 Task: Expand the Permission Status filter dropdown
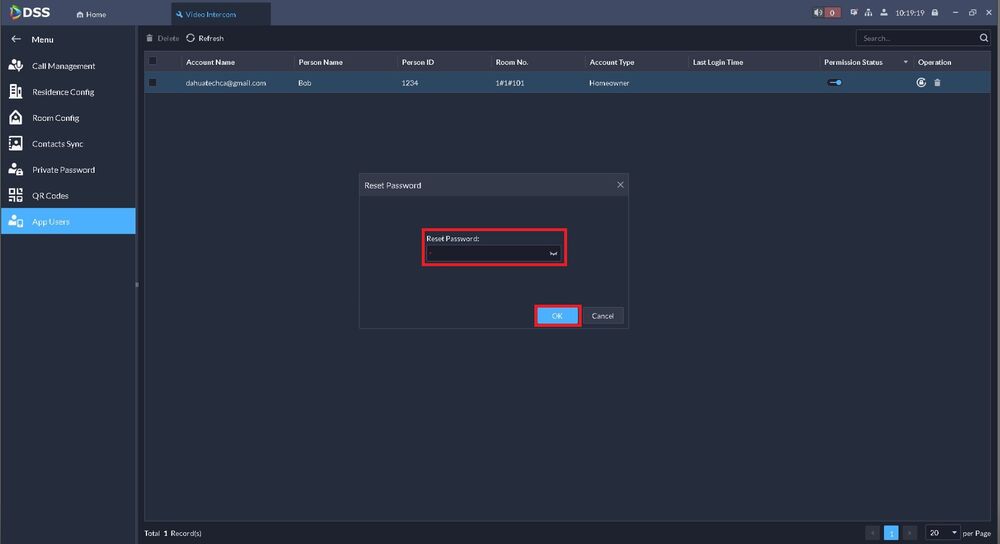click(x=906, y=62)
